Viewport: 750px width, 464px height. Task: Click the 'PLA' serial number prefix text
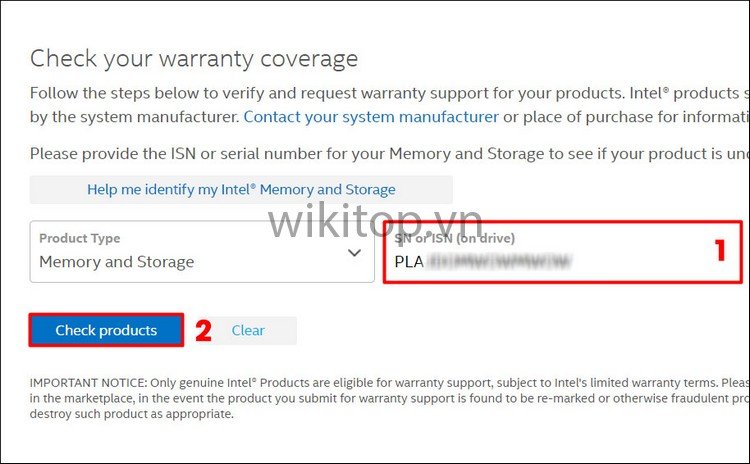tap(410, 263)
